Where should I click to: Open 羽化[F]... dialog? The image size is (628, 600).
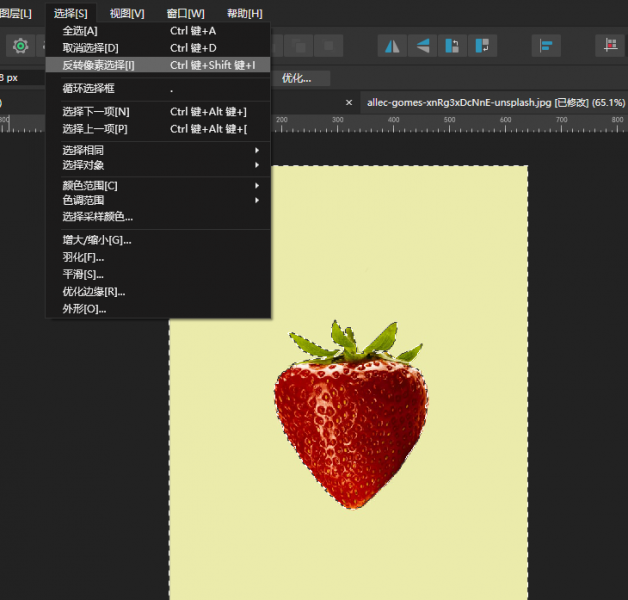pyautogui.click(x=158, y=258)
